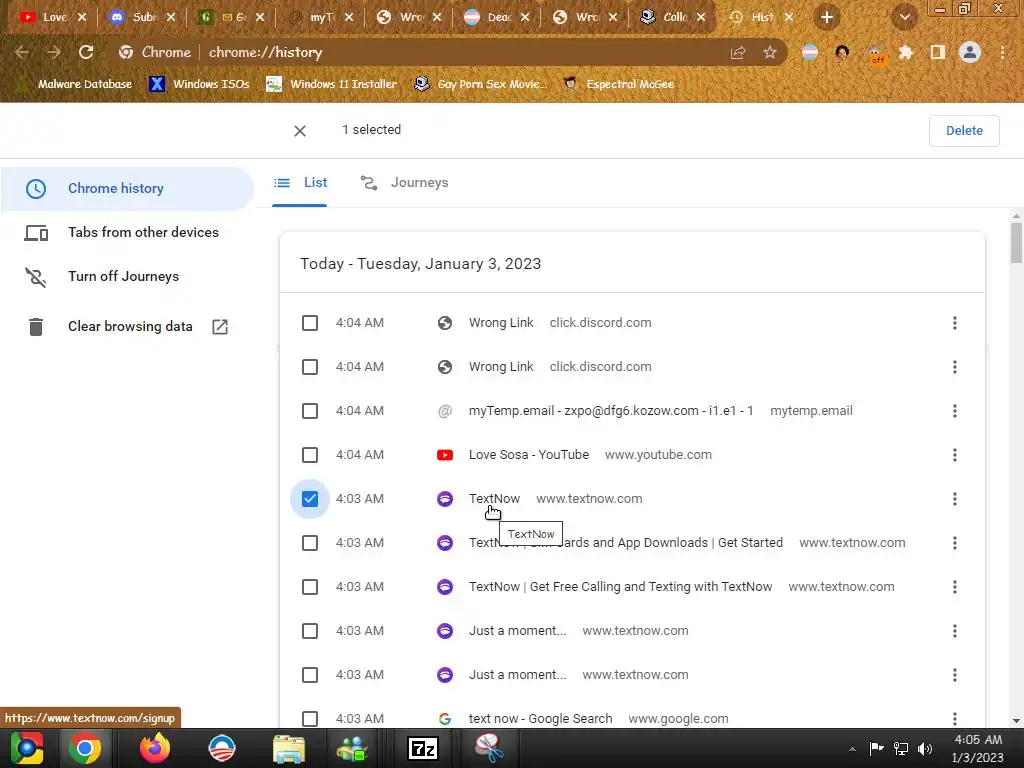Go back using the back arrow

[x=22, y=52]
